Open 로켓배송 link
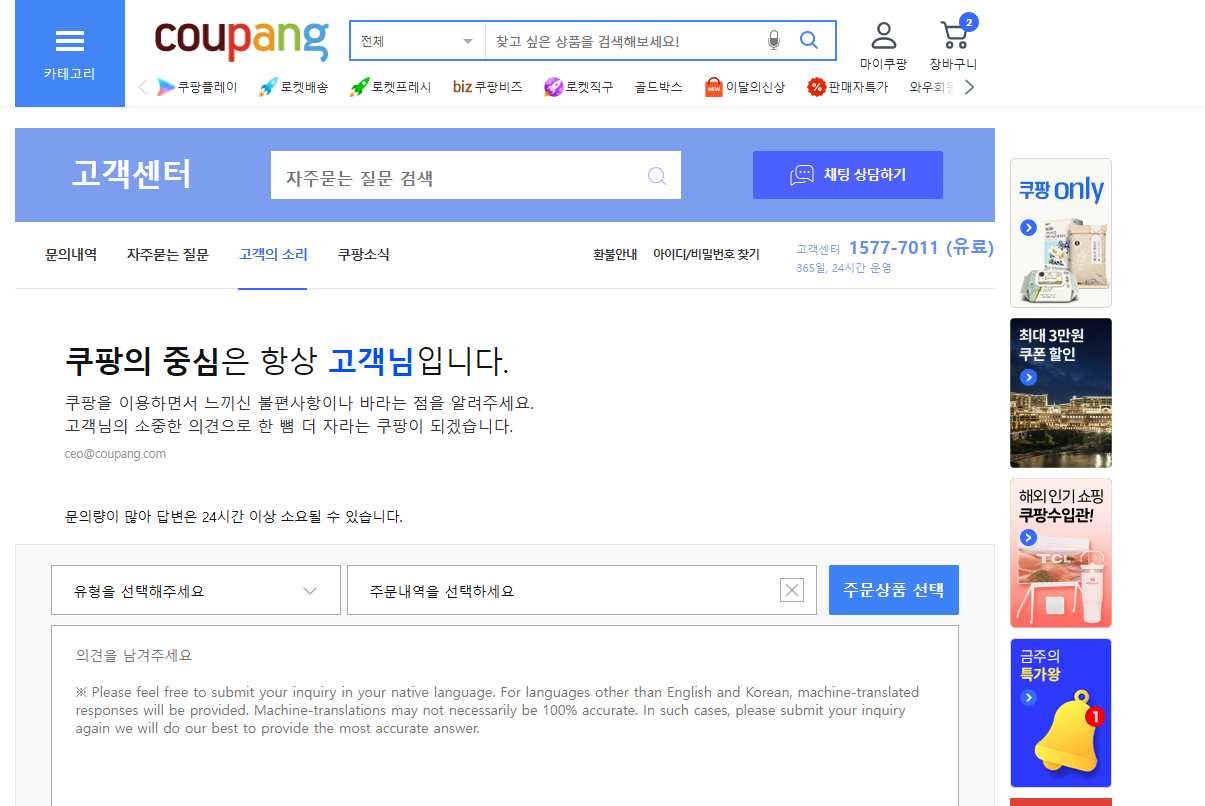The image size is (1205, 806). [293, 87]
